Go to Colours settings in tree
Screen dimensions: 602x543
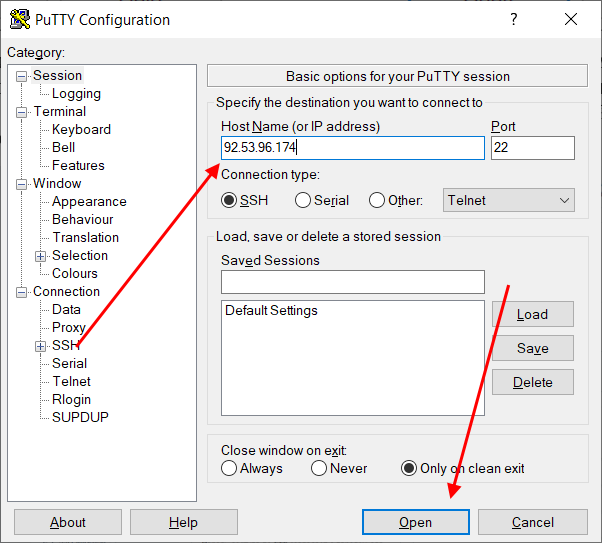(x=75, y=273)
